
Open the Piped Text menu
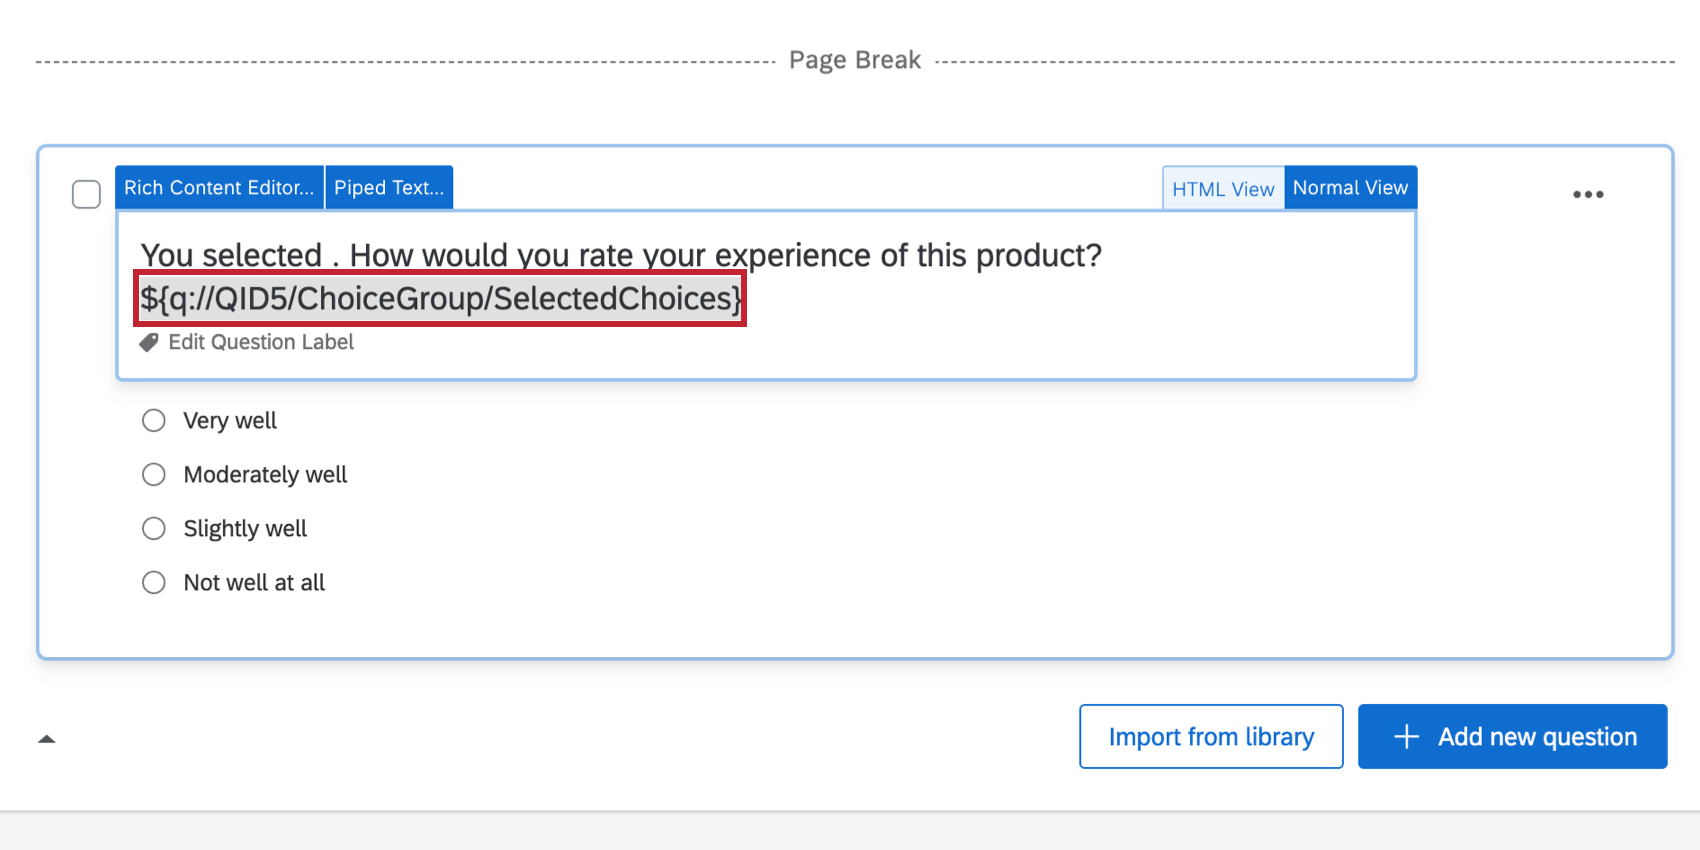[389, 188]
